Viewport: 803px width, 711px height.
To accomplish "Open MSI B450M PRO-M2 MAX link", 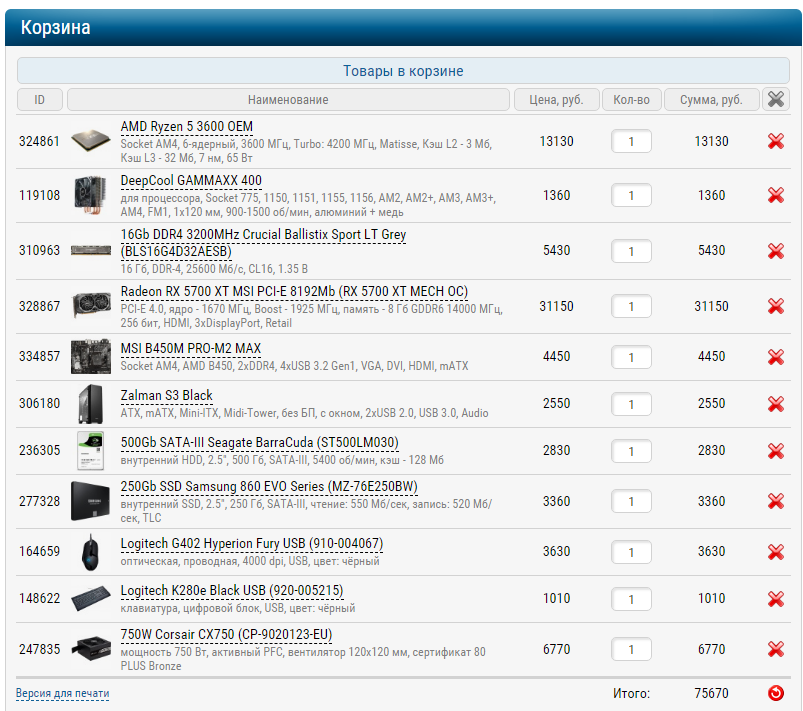I will click(191, 348).
